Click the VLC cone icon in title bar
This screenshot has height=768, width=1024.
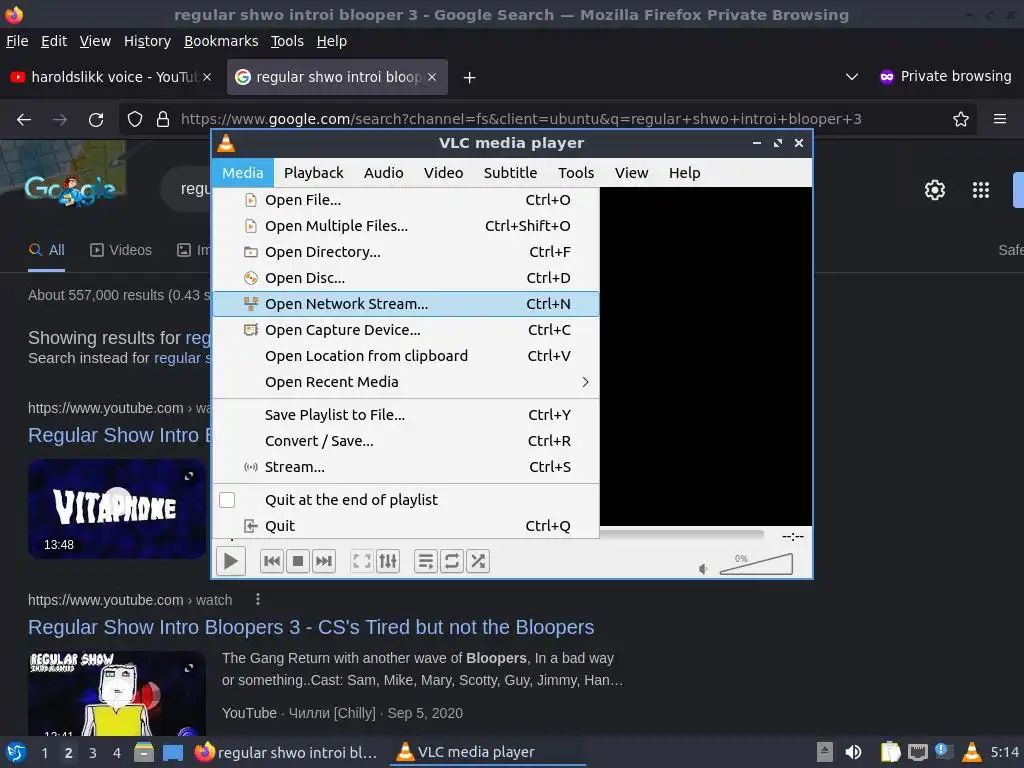click(226, 143)
